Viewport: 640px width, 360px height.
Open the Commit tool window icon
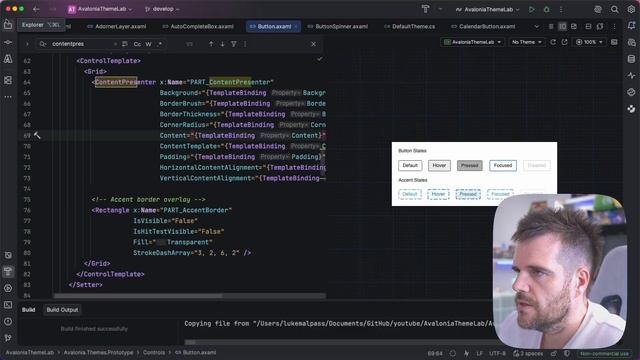pos(8,42)
